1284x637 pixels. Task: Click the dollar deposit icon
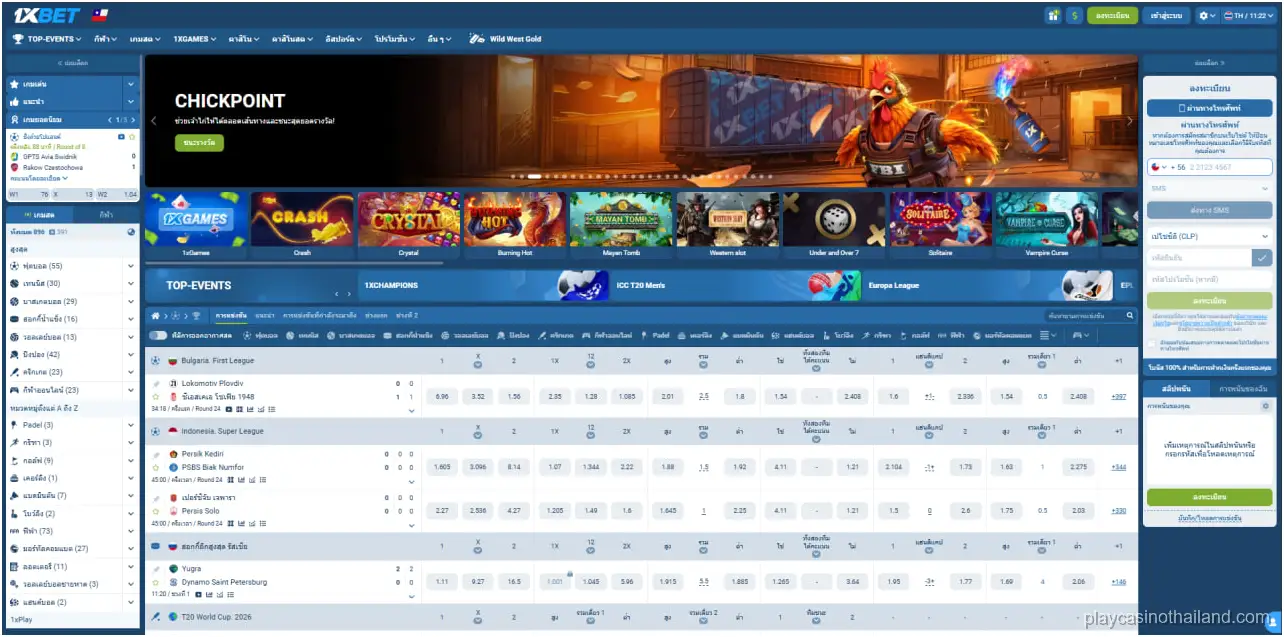pyautogui.click(x=1074, y=15)
